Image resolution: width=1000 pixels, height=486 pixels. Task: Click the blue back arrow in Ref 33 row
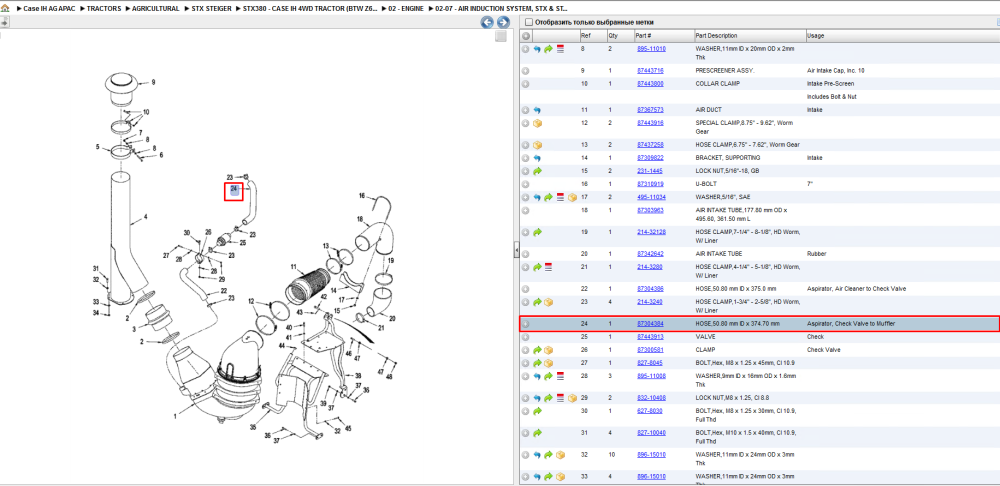[x=537, y=476]
